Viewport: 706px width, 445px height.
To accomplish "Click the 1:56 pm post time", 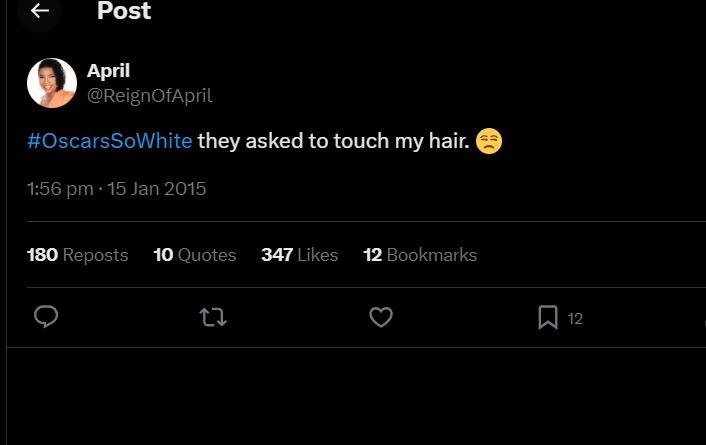I will point(60,189).
